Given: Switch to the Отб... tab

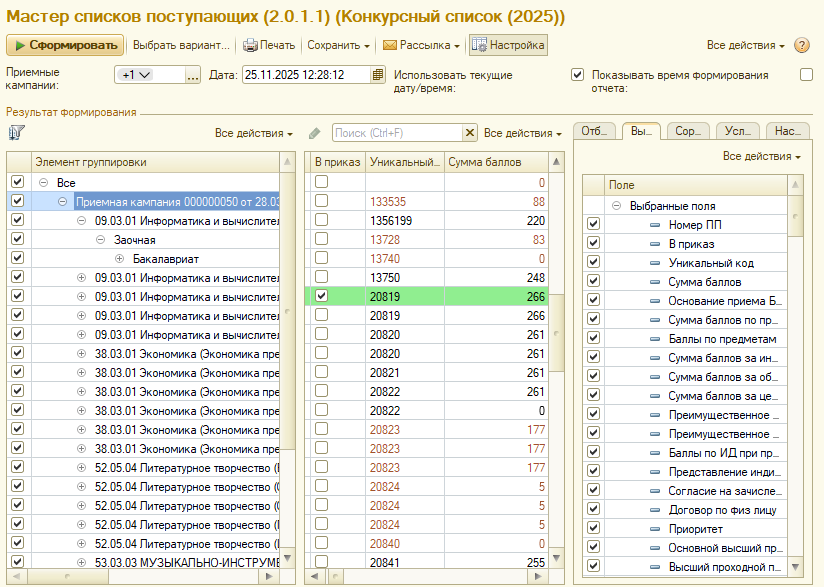Looking at the screenshot, I should [x=596, y=131].
